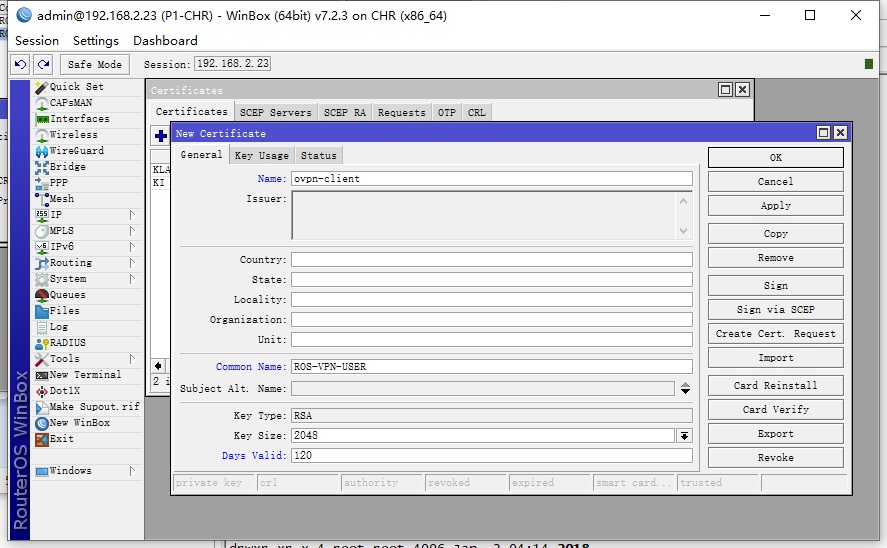Click the Sign button
Viewport: 887px width, 548px height.
pos(775,286)
